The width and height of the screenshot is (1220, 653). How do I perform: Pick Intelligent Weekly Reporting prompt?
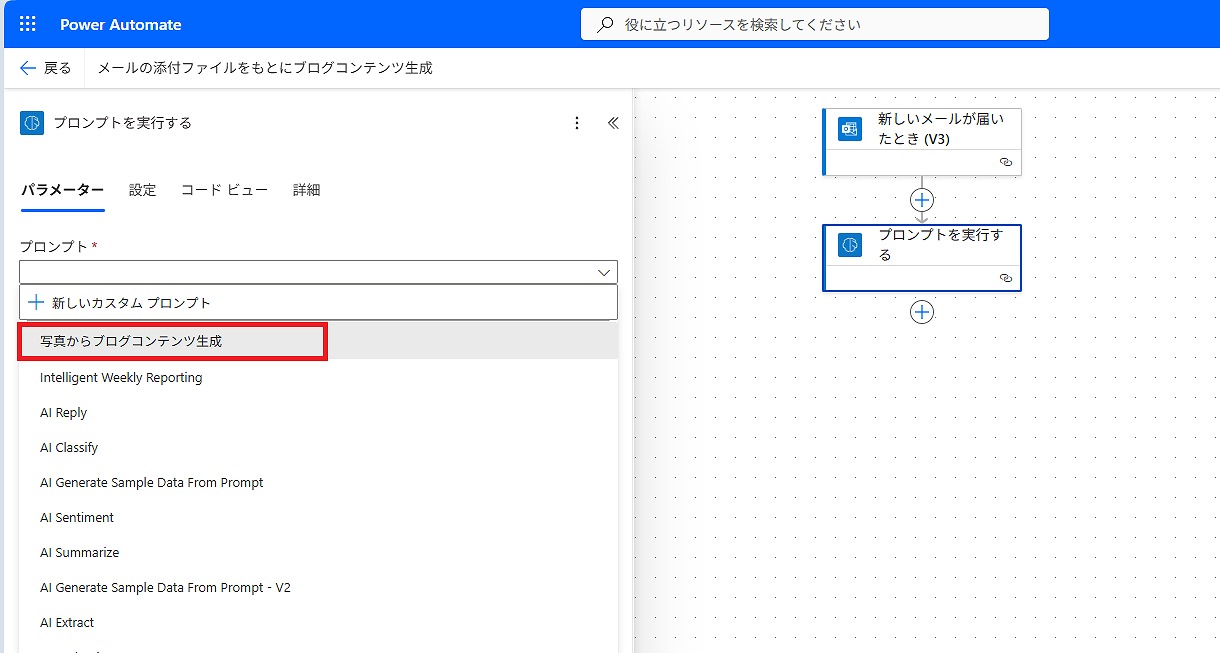tap(121, 377)
